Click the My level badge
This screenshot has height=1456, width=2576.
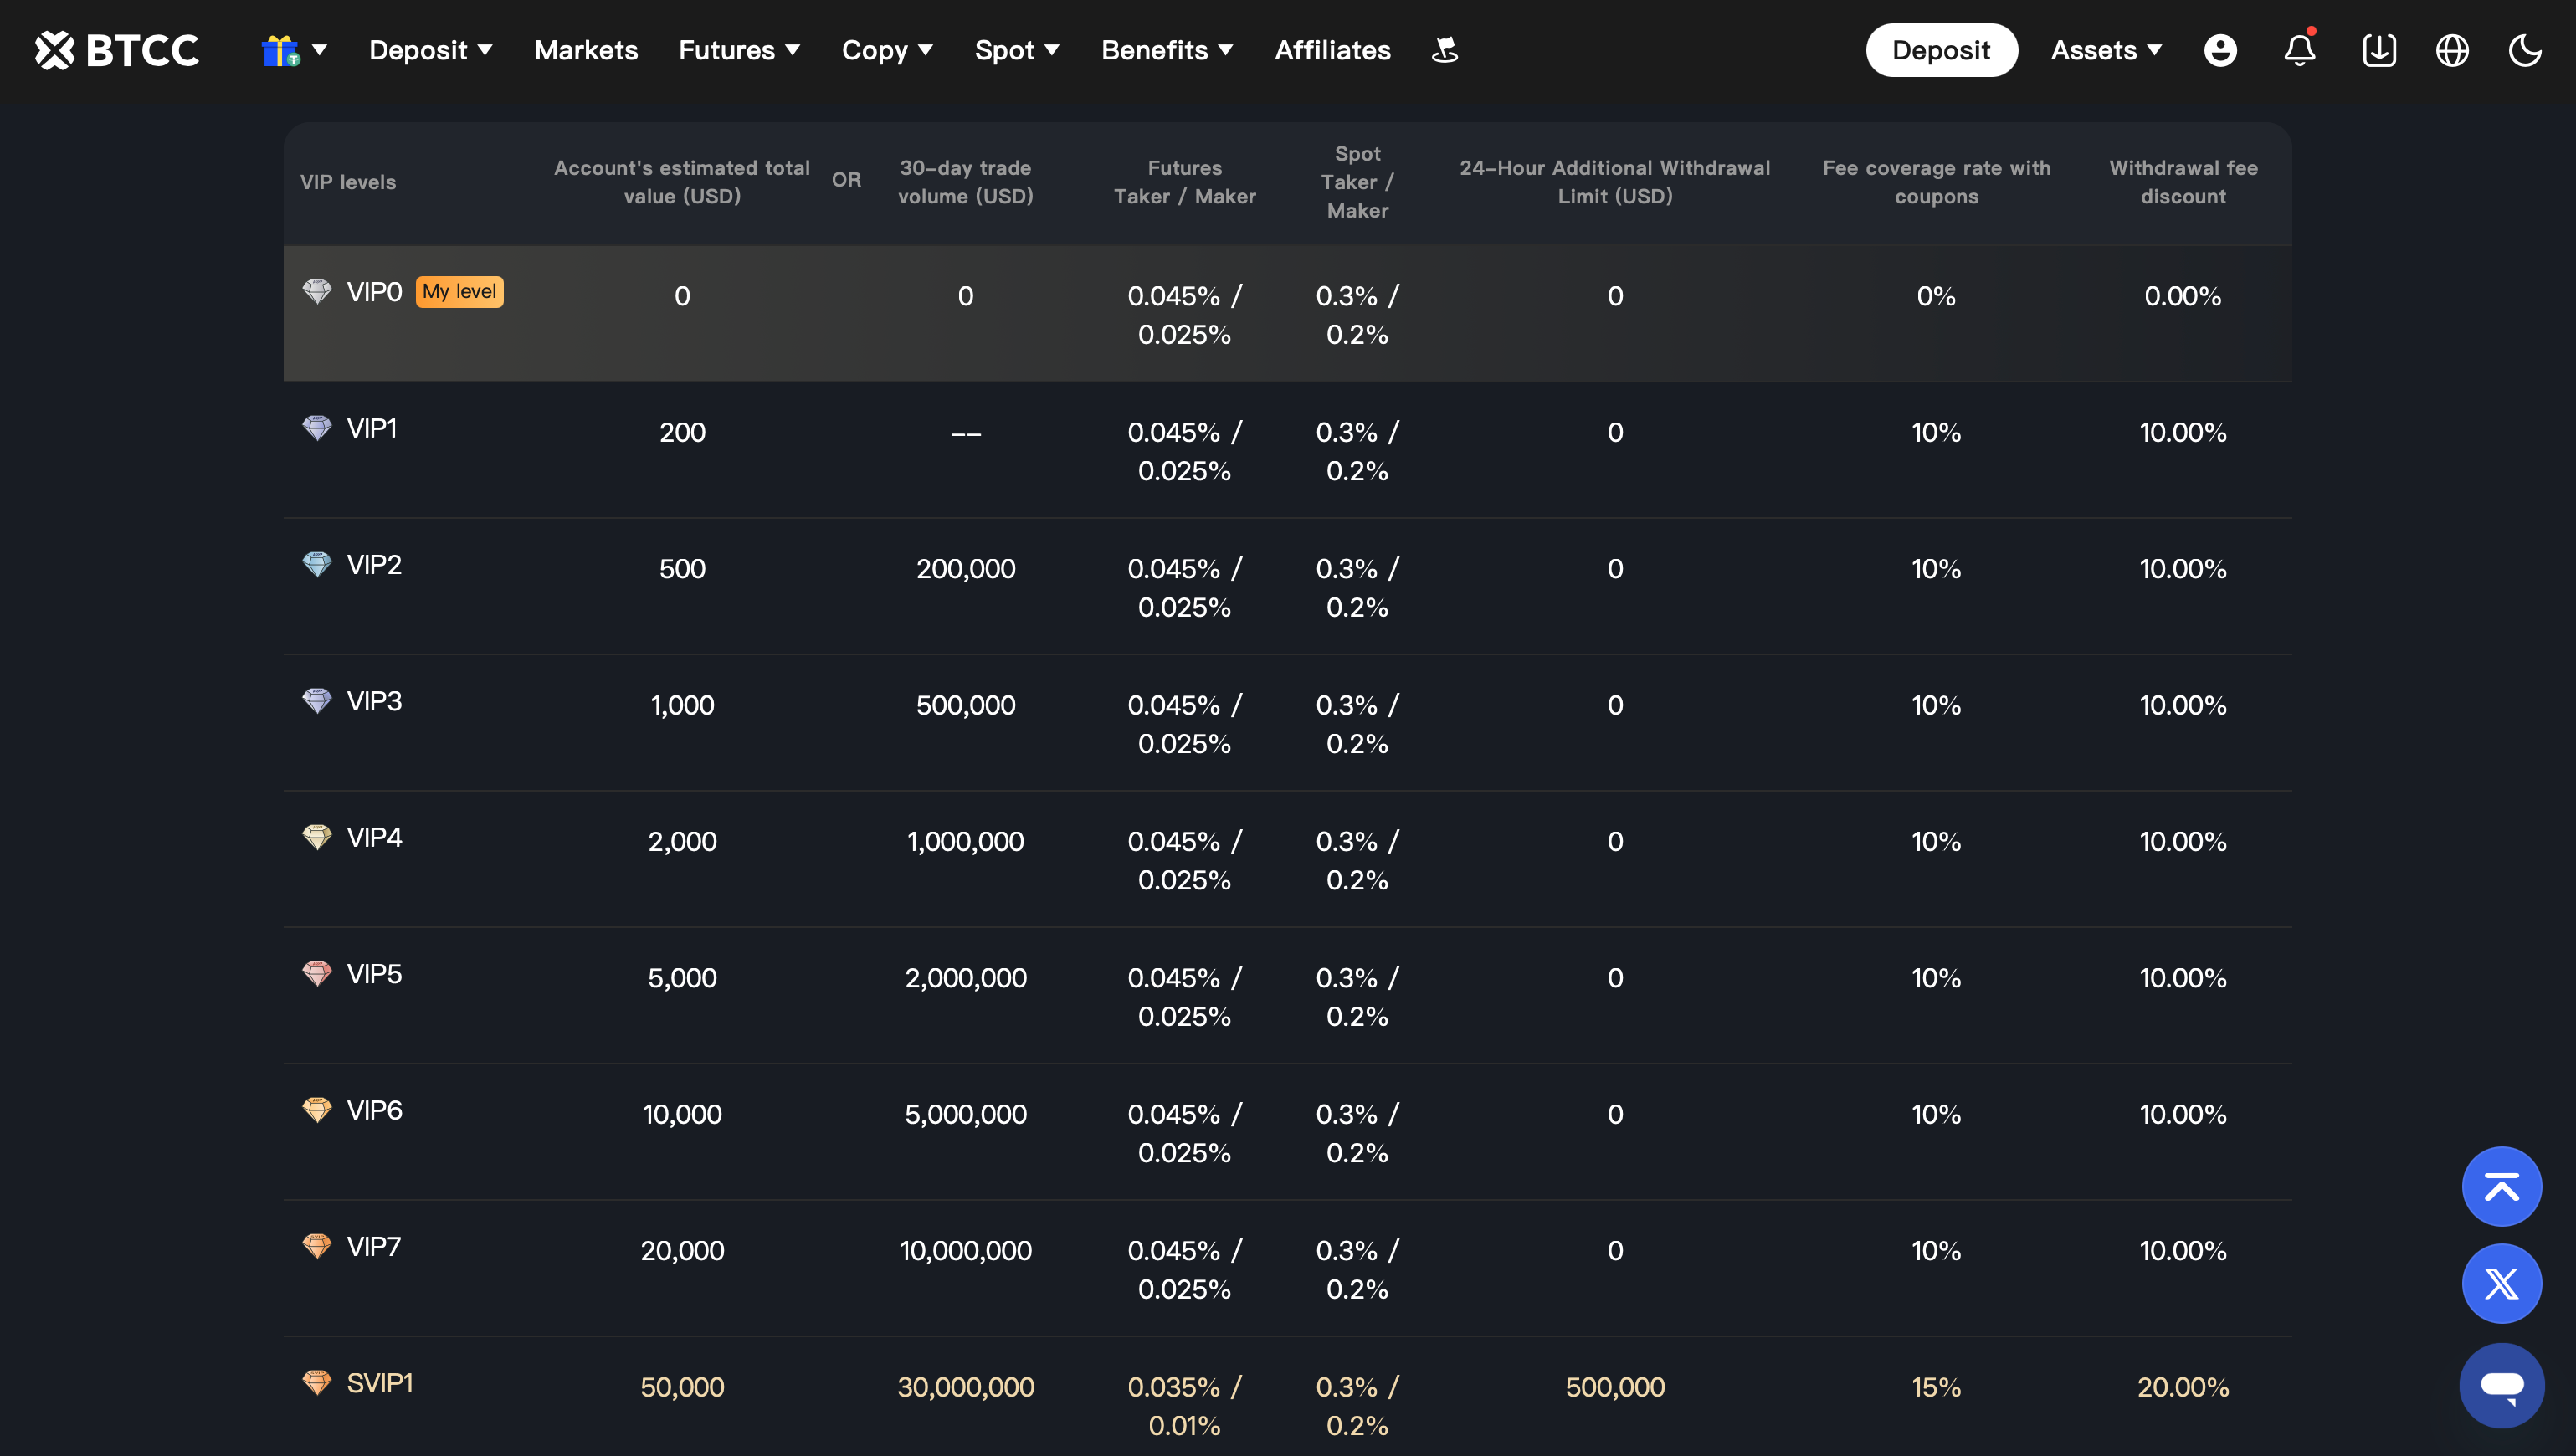click(x=459, y=292)
